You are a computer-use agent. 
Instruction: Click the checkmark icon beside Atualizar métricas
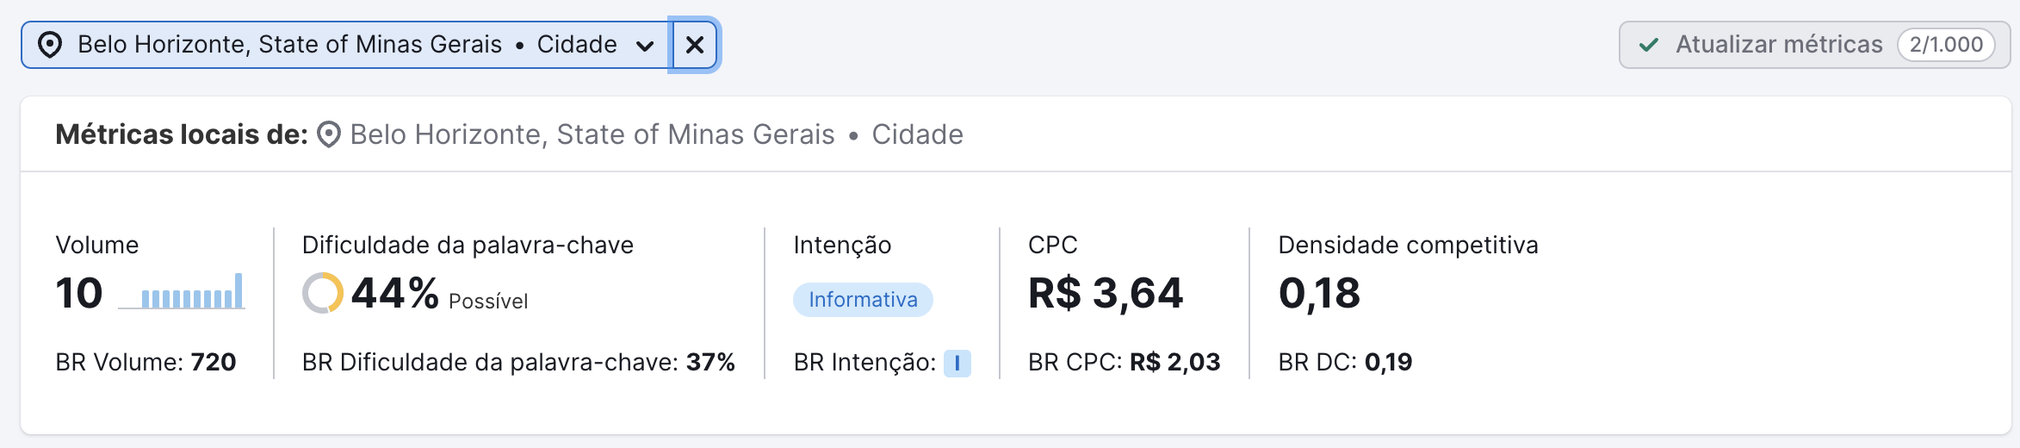pos(1649,45)
